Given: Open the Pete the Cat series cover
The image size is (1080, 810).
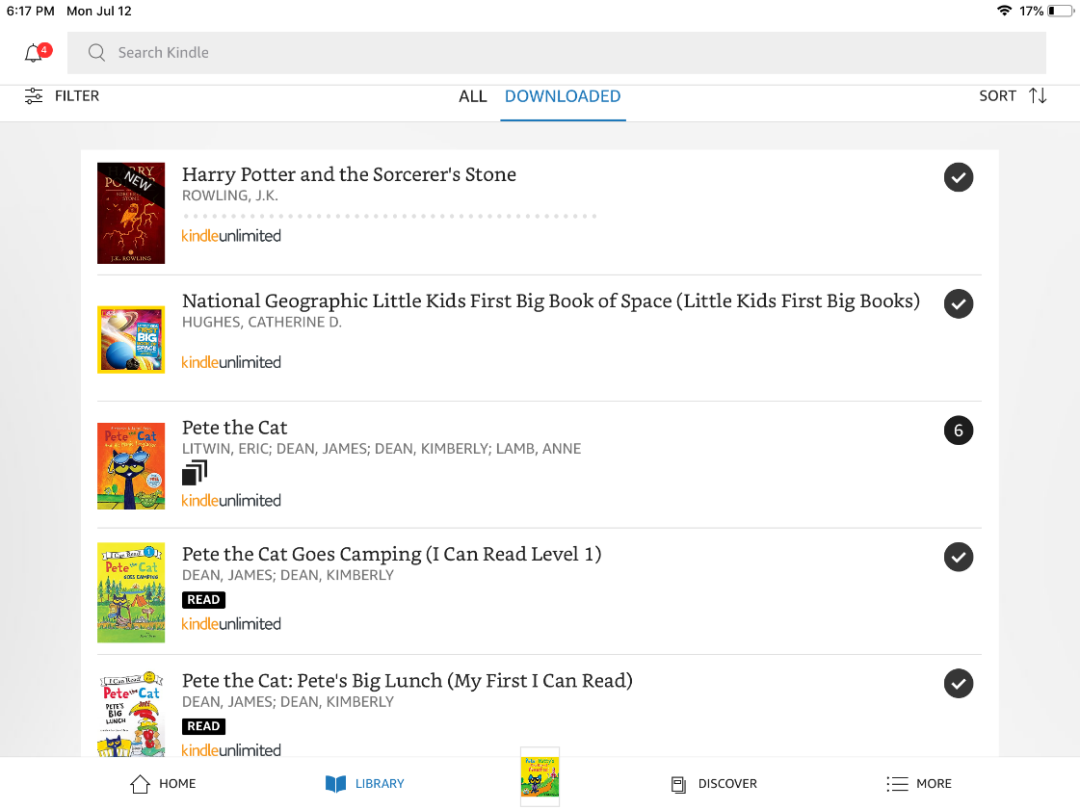Looking at the screenshot, I should [x=131, y=466].
